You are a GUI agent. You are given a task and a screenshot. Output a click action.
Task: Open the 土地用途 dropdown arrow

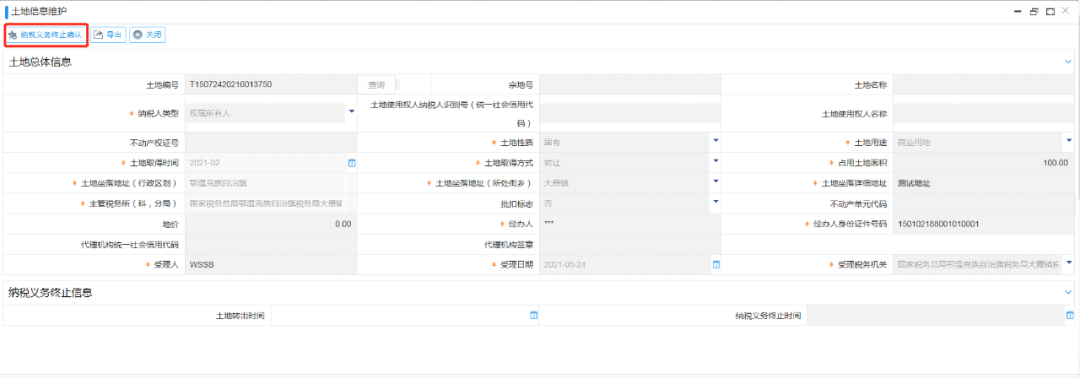pyautogui.click(x=1069, y=141)
